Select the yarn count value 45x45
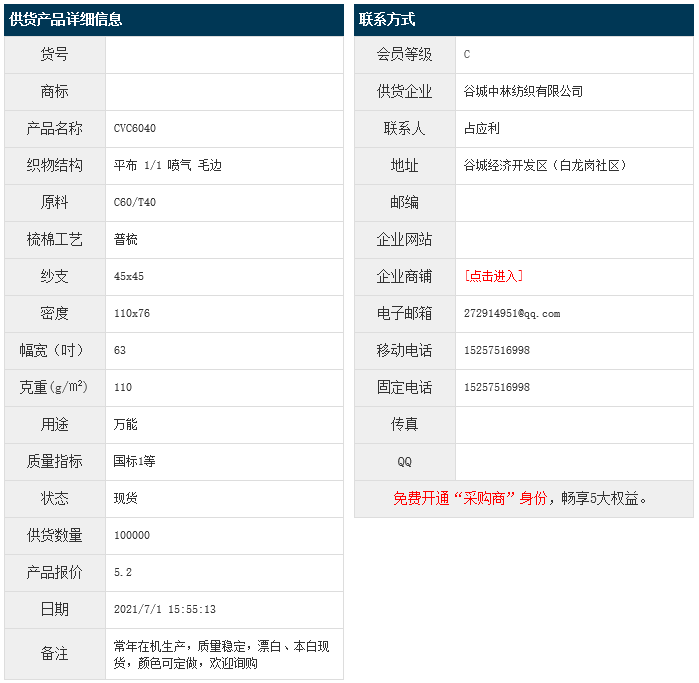 (x=129, y=277)
